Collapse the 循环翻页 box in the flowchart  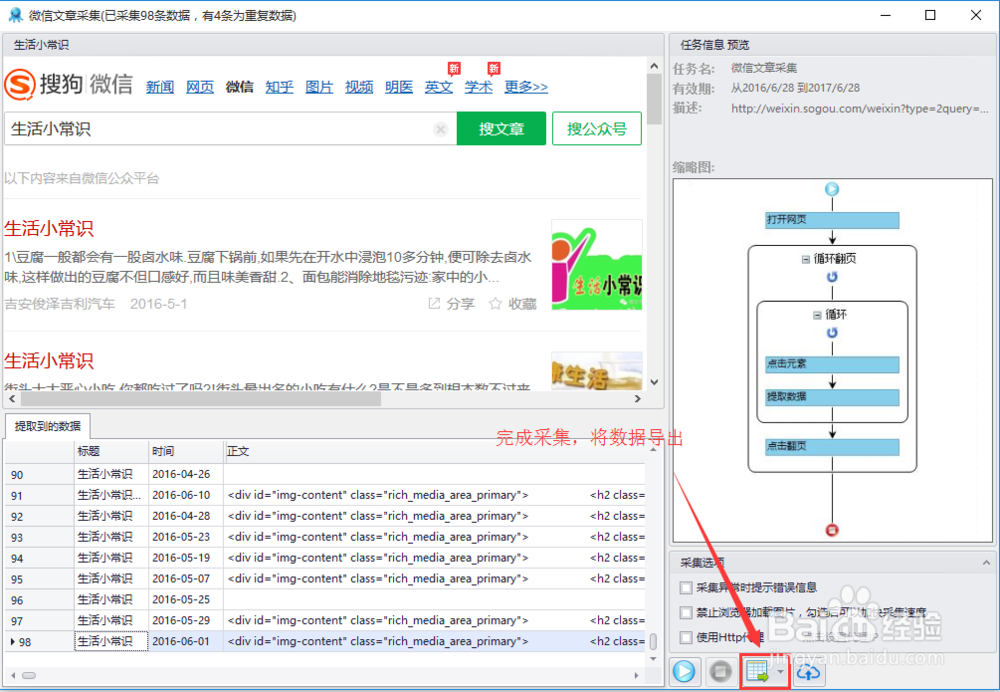(x=805, y=259)
